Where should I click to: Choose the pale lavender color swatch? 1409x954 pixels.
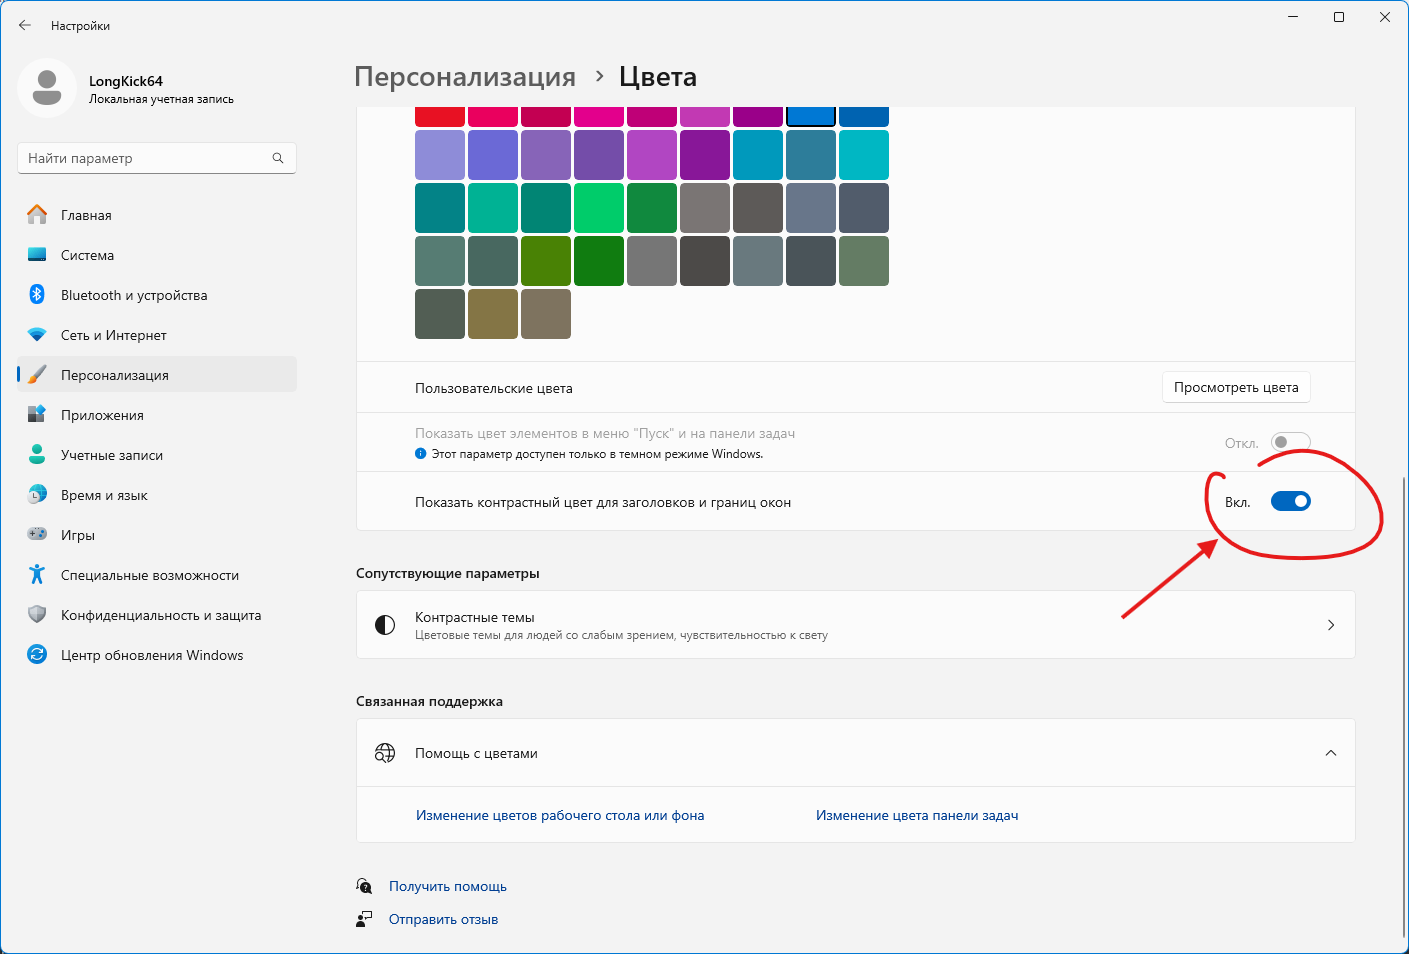pos(440,155)
